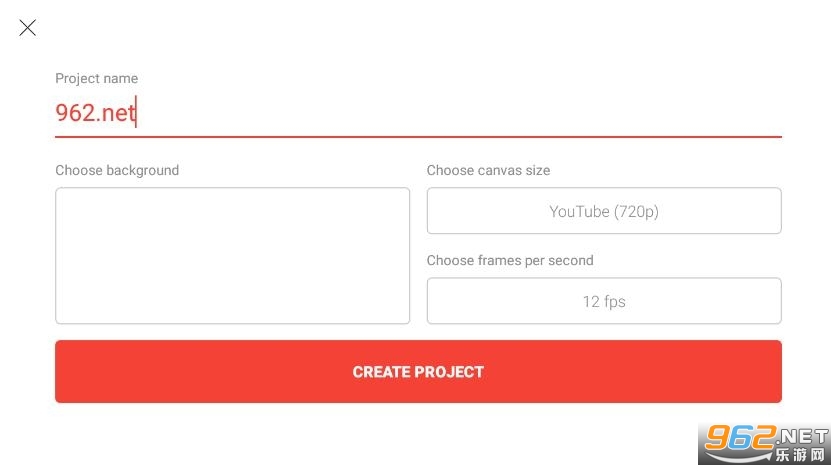Click the Chinese characters in the watermark

coord(800,454)
